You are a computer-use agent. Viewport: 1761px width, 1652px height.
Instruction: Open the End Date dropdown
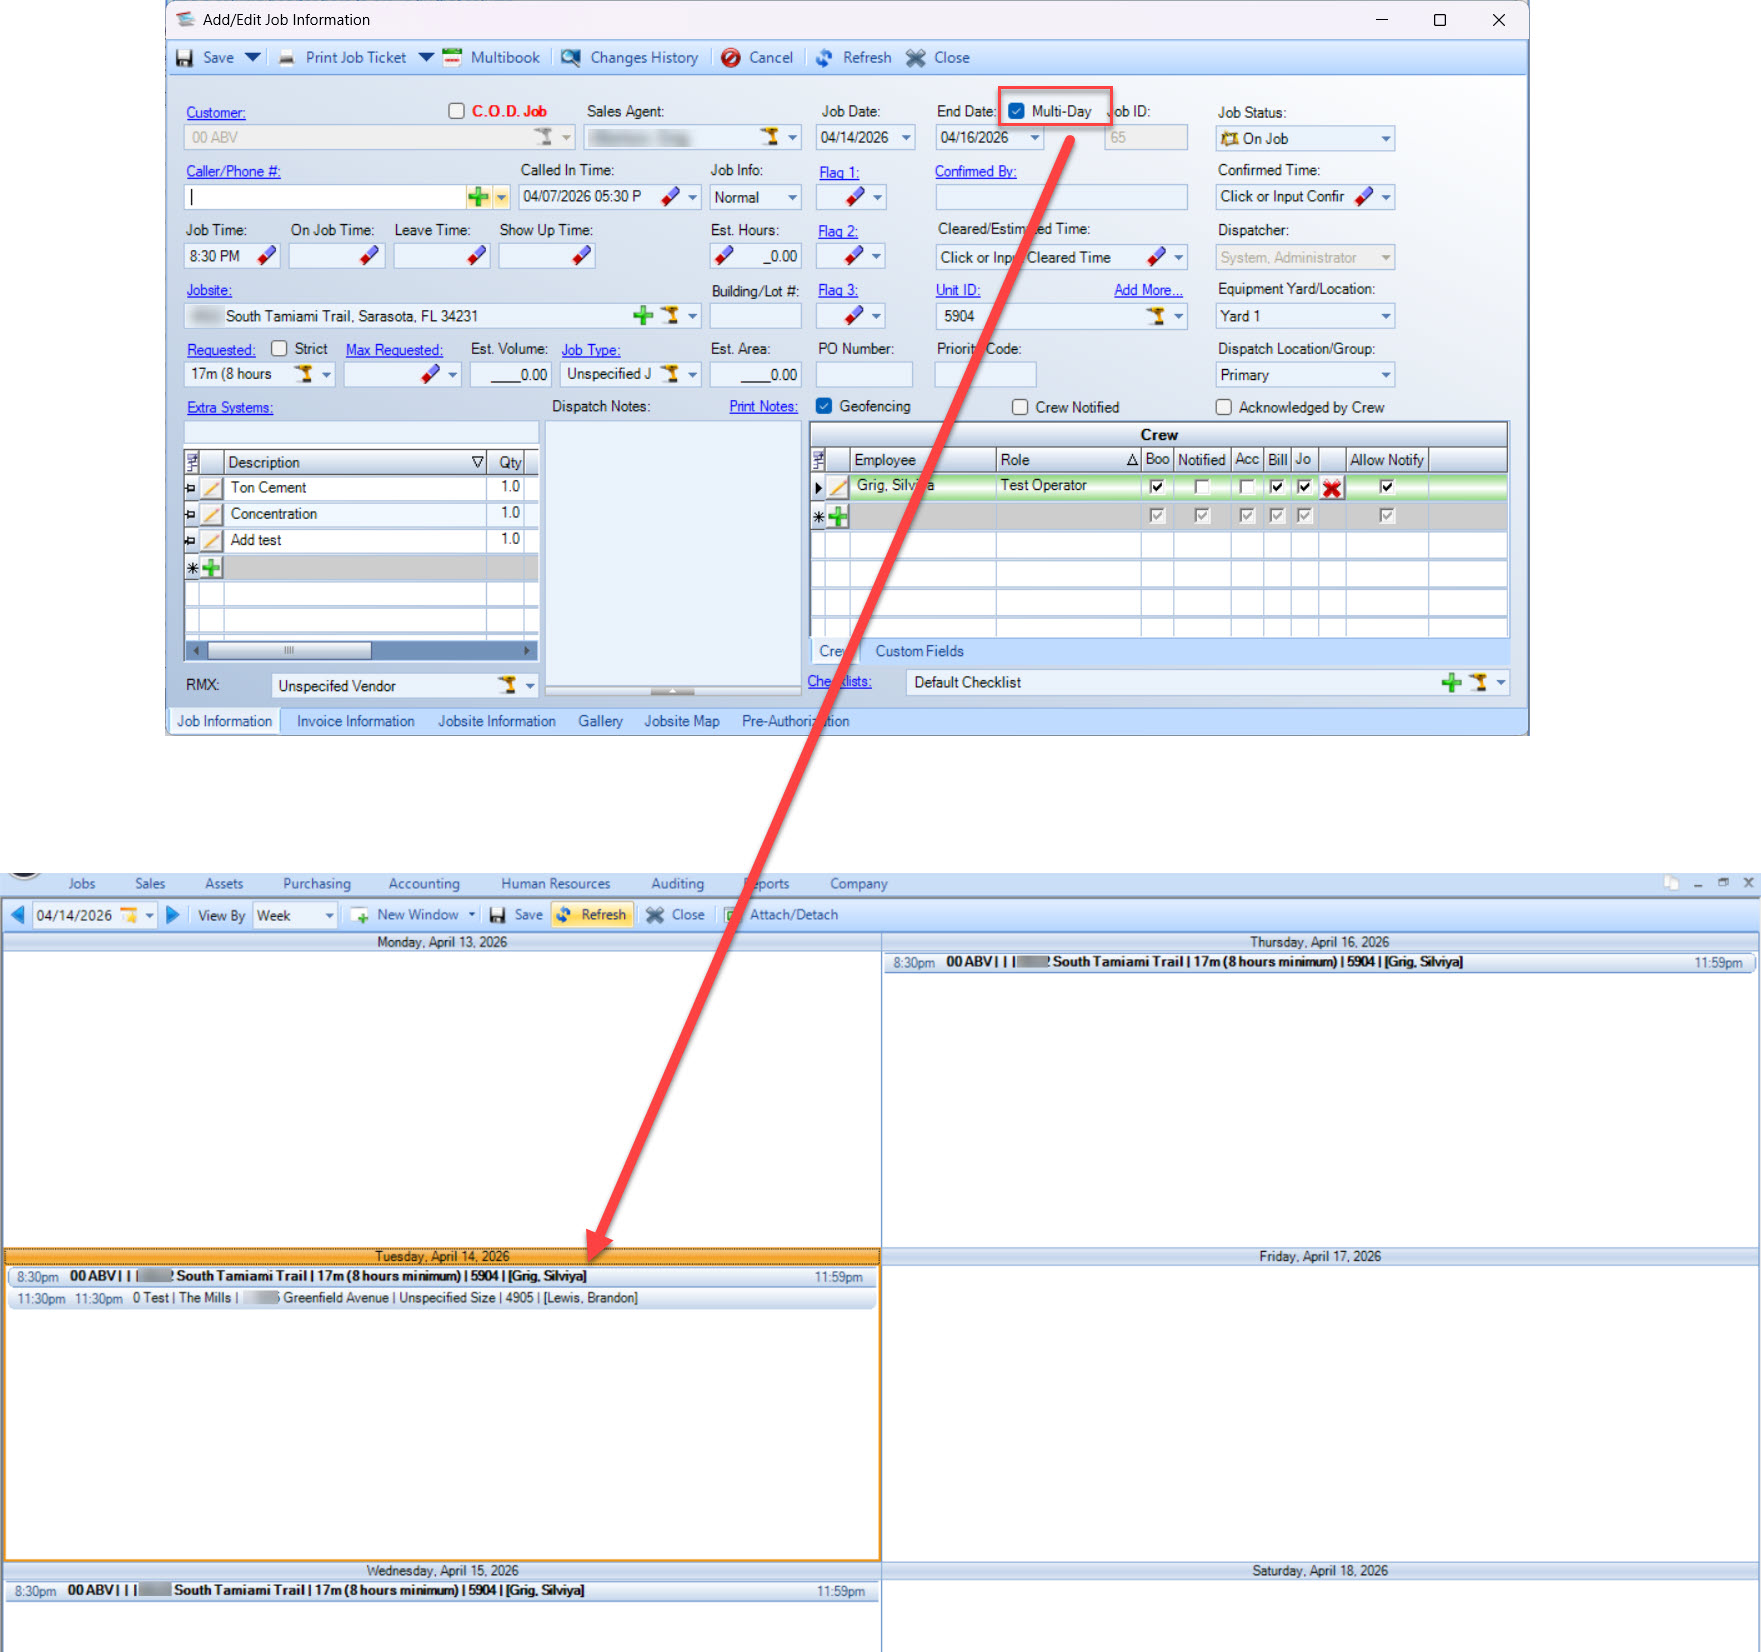click(1034, 138)
